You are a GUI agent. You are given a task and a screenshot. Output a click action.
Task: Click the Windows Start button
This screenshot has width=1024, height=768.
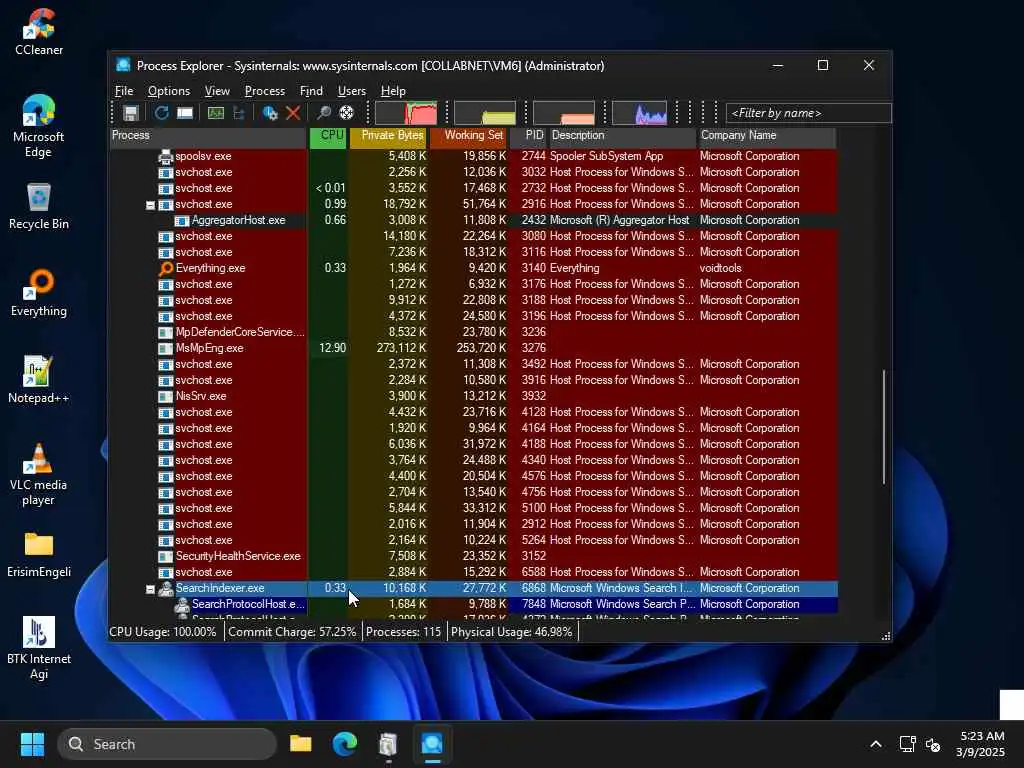pos(32,744)
